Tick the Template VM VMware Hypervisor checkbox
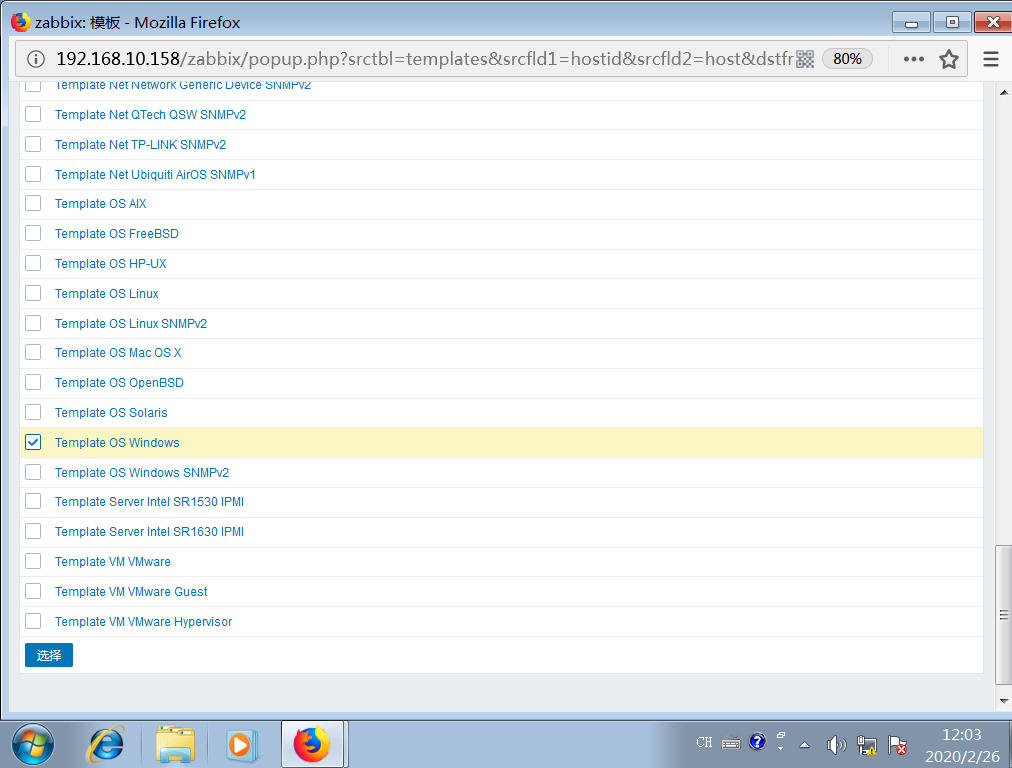Screen dimensions: 1012x768 pyautogui.click(x=33, y=621)
